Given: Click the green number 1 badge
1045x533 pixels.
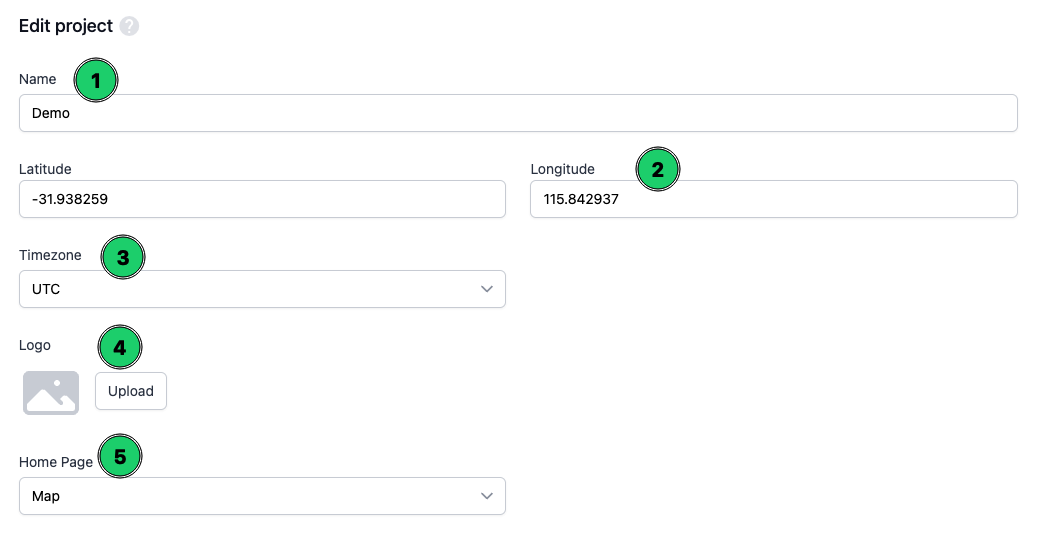Looking at the screenshot, I should [96, 81].
